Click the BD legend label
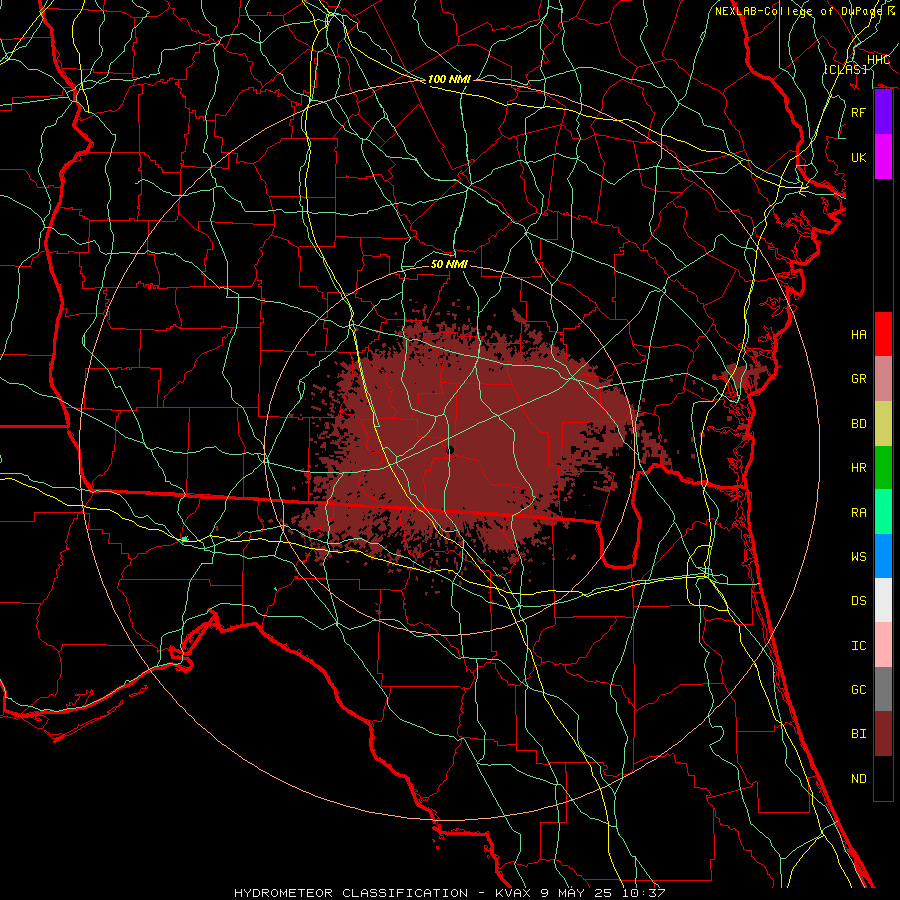Screen dimensions: 900x900 [858, 424]
